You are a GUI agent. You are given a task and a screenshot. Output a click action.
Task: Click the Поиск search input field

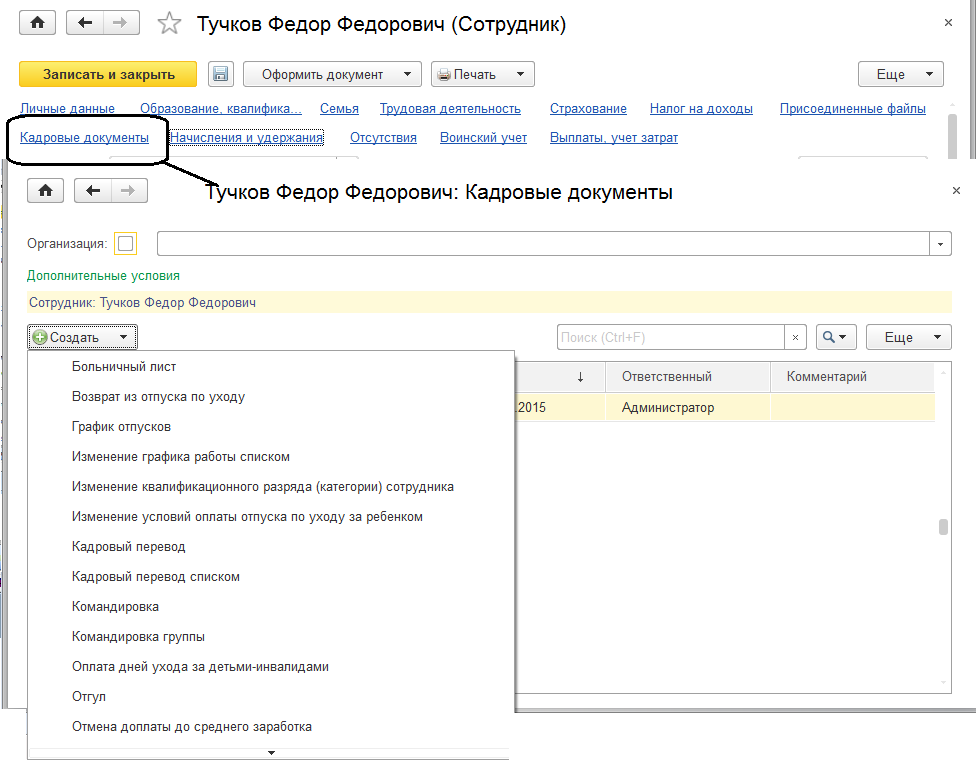click(x=670, y=338)
